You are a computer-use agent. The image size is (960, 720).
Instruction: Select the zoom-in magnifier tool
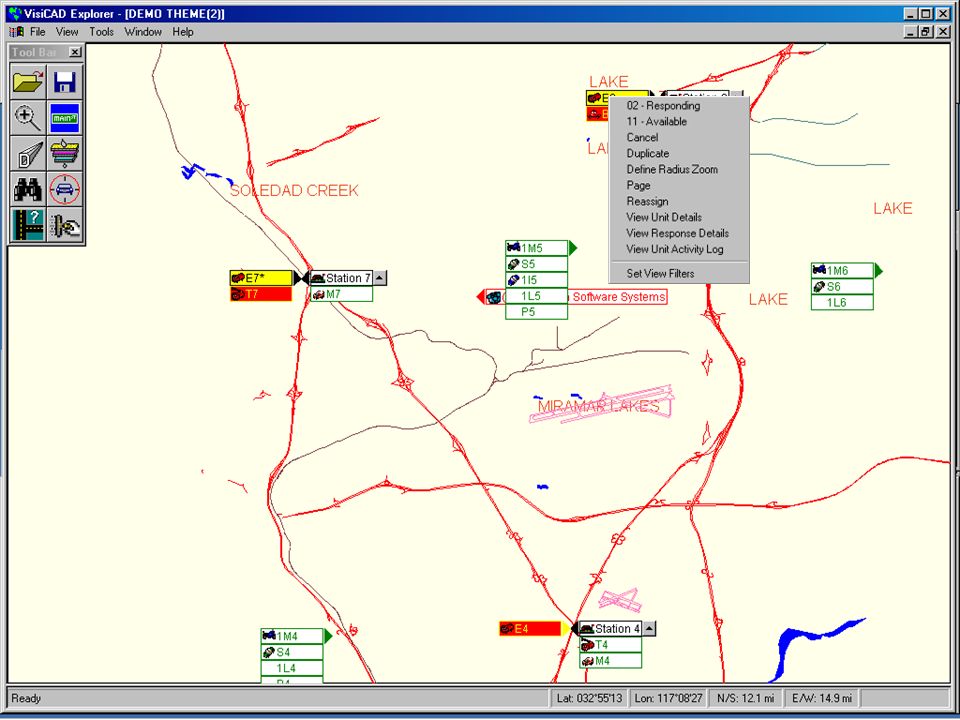coord(28,118)
